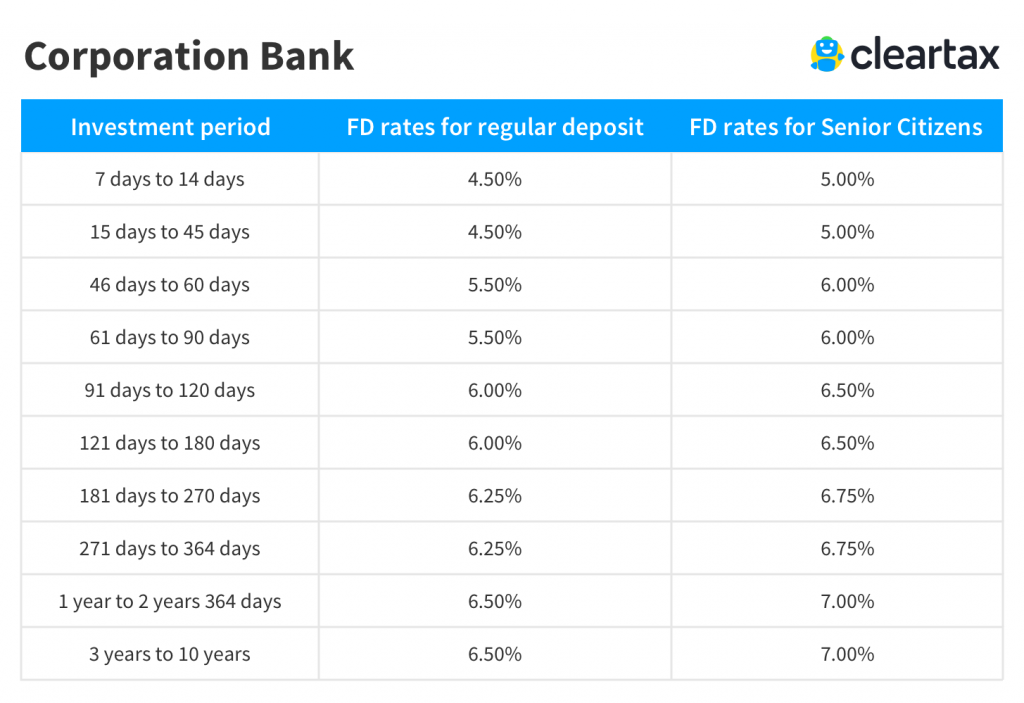This screenshot has width=1024, height=703.
Task: Select the FD rates for Senior Citizens header
Action: pyautogui.click(x=836, y=127)
